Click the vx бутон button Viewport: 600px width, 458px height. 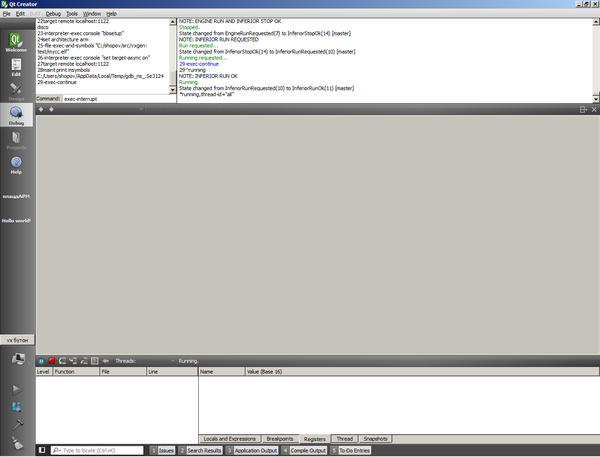[x=17, y=340]
